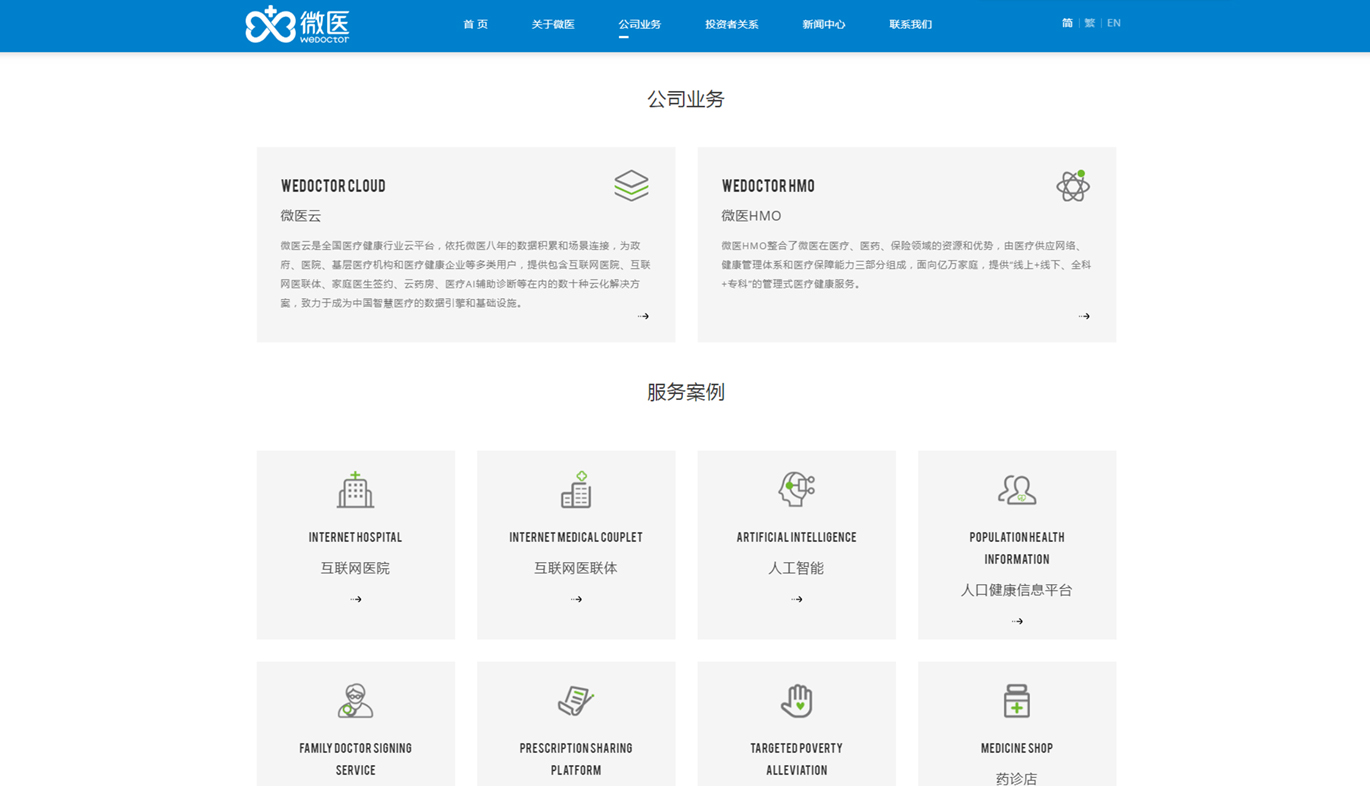
Task: Select the Family Doctor Signing Service icon
Action: (x=355, y=701)
